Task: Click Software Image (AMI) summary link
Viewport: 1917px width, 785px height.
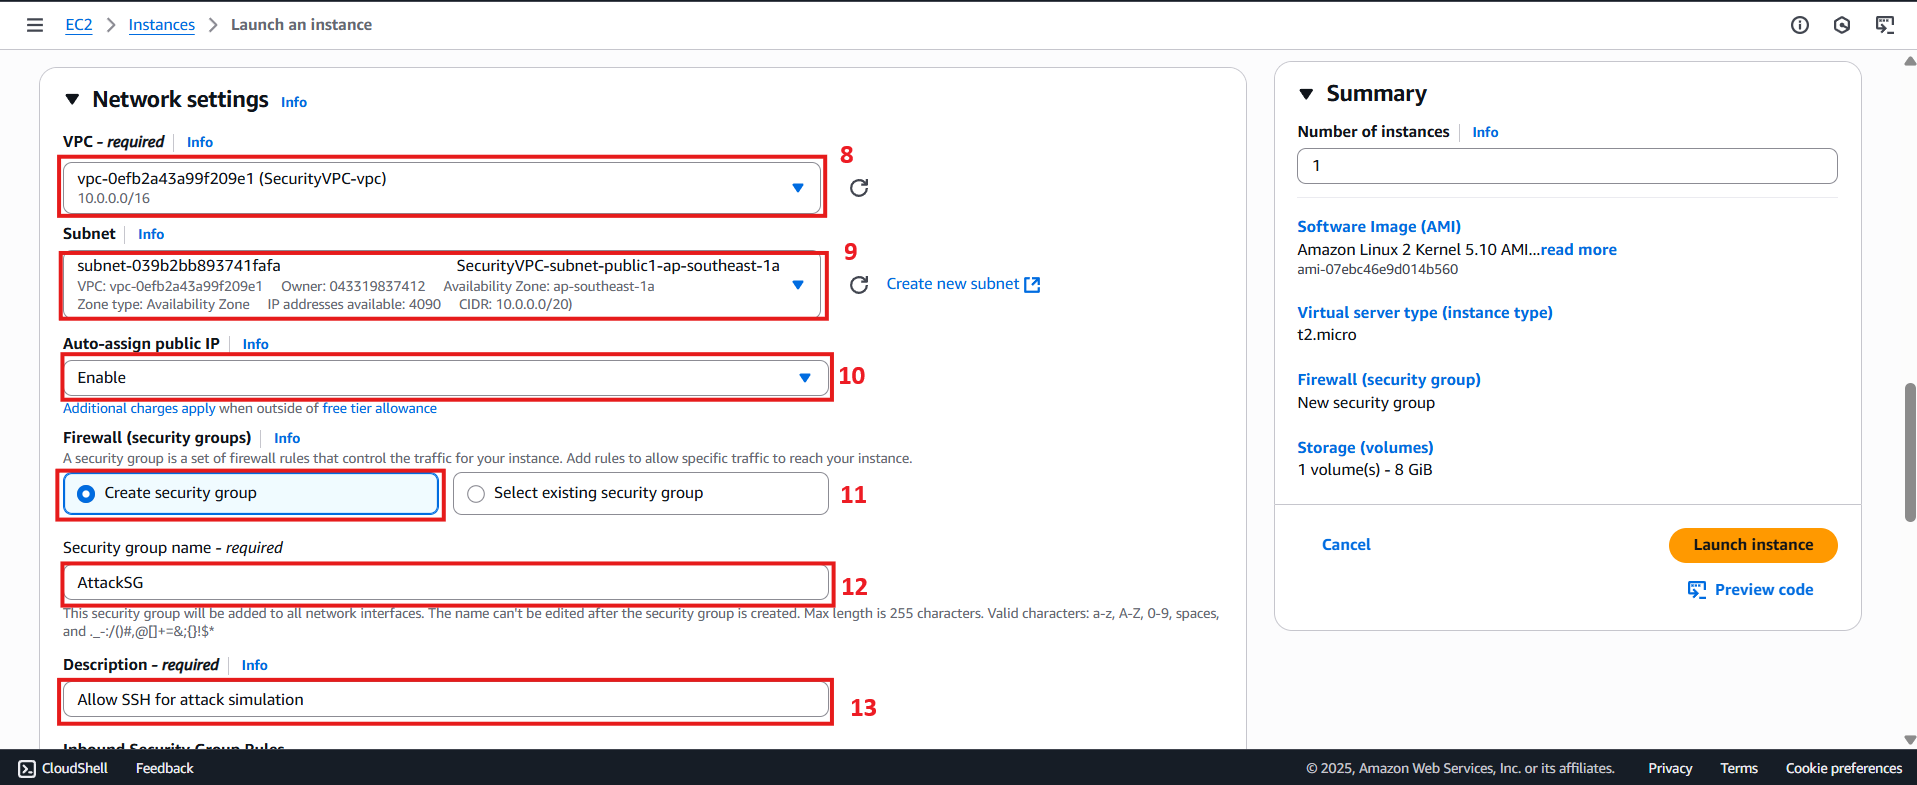Action: 1379,227
